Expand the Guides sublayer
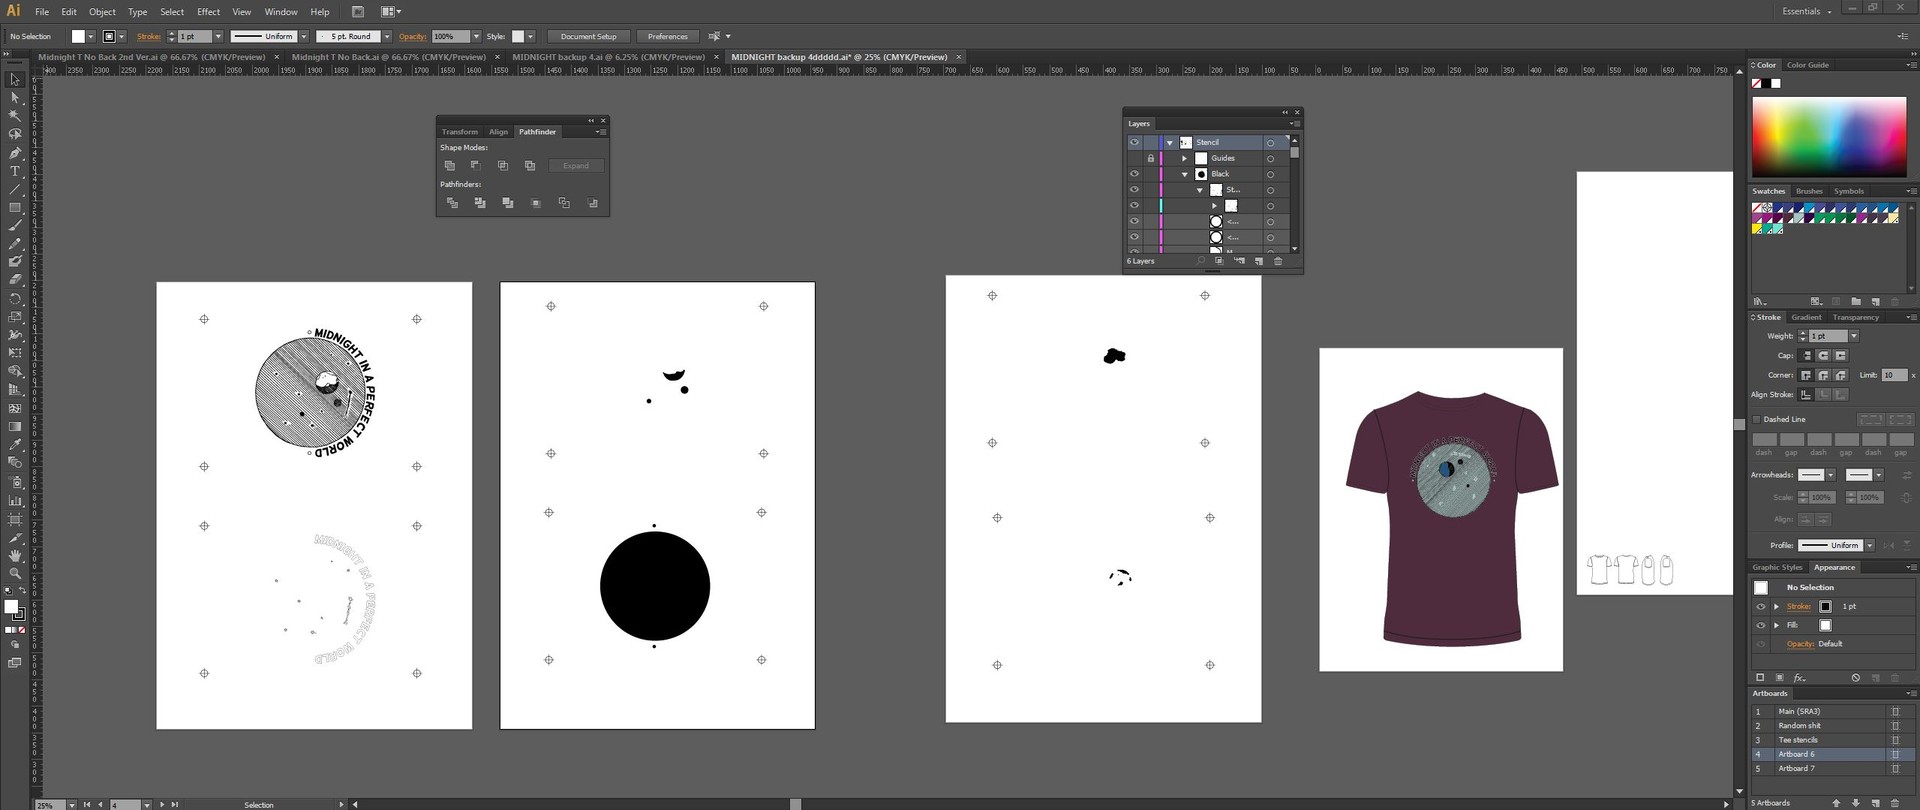 click(1185, 158)
